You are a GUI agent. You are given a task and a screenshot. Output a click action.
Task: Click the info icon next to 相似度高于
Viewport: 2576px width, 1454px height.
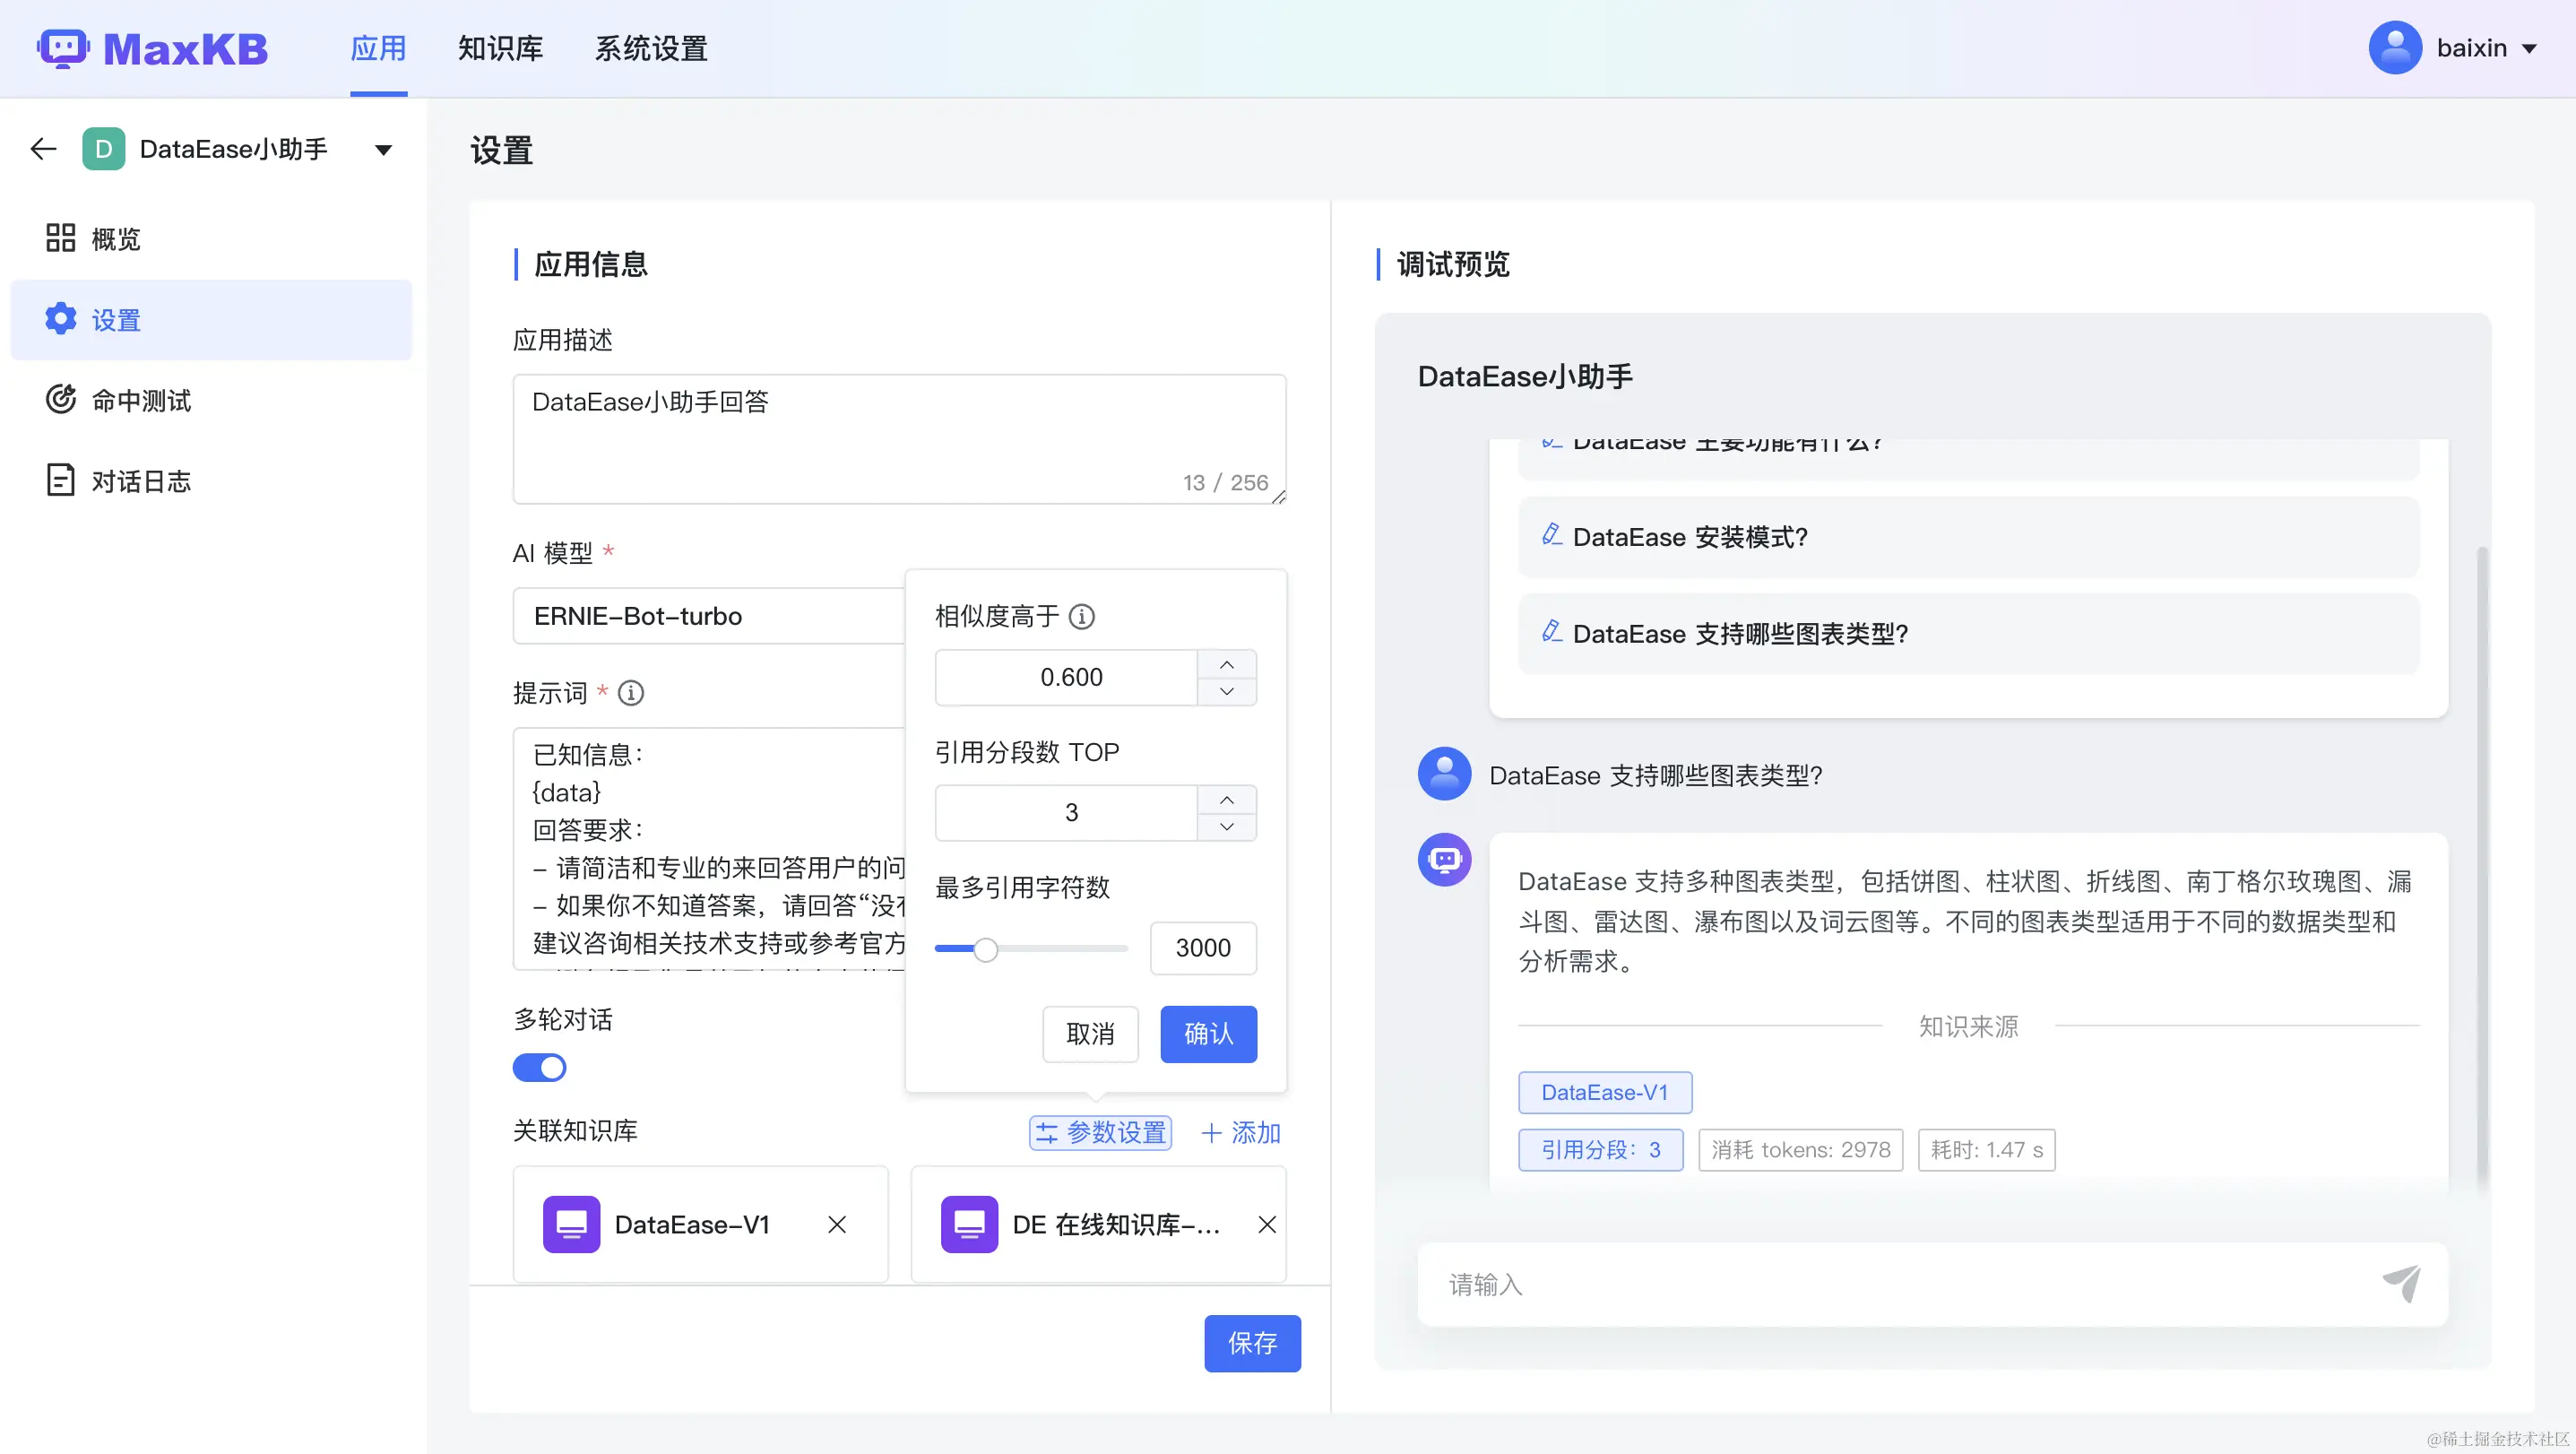pyautogui.click(x=1082, y=616)
